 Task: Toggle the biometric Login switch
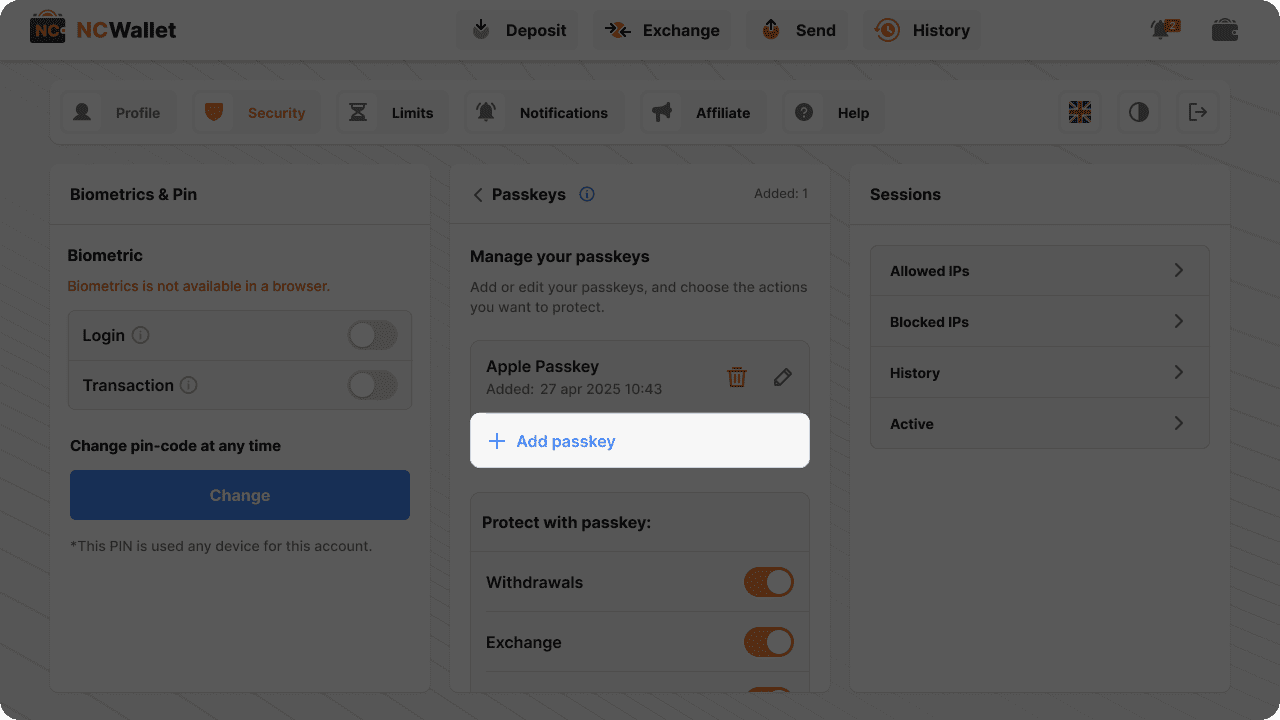(x=373, y=335)
